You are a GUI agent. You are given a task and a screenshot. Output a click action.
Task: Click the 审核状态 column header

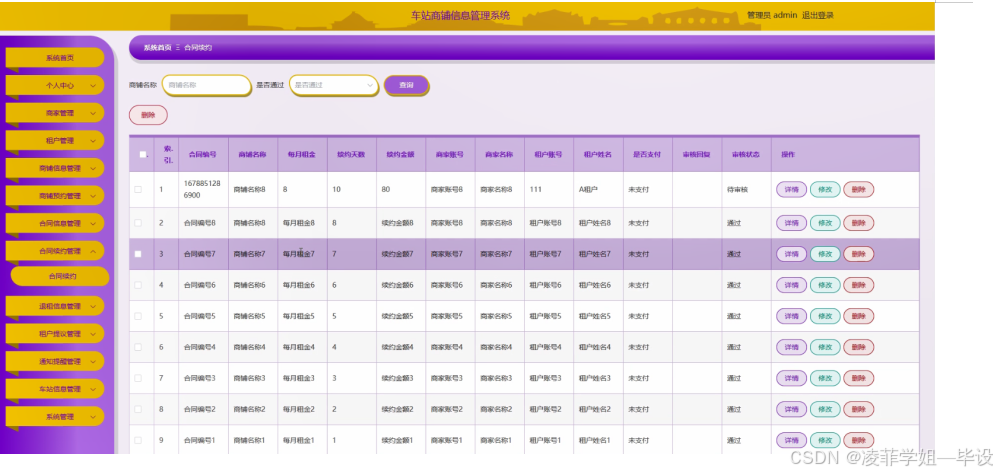point(746,155)
